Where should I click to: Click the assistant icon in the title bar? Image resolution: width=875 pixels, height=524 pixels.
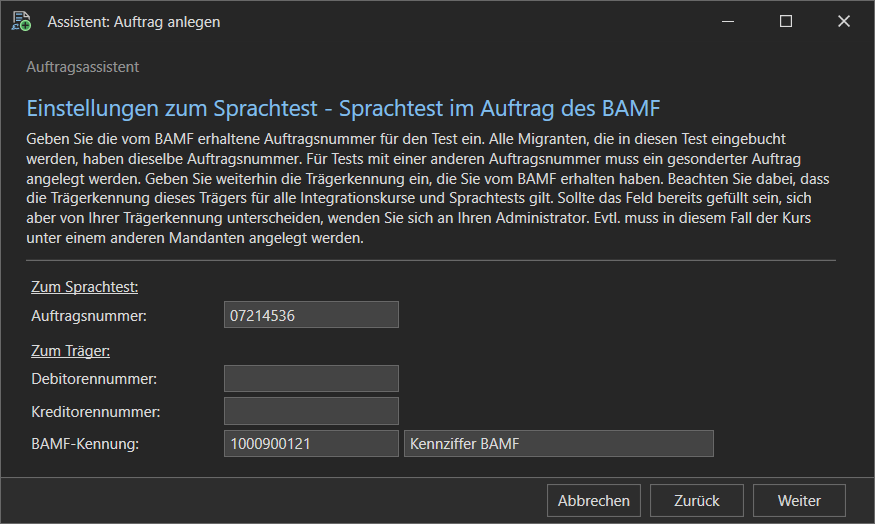coord(21,21)
